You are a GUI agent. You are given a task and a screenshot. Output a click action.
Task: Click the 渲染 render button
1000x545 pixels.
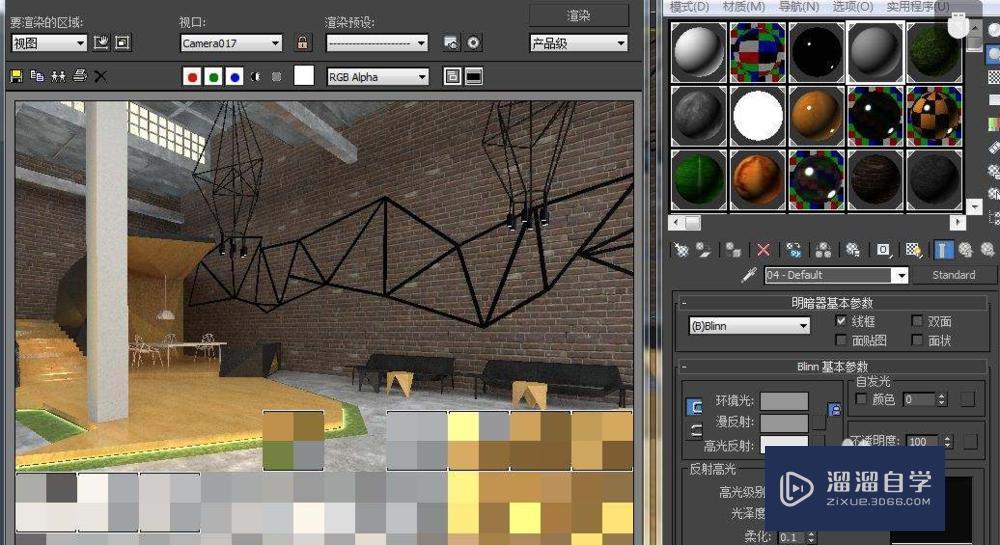(x=578, y=15)
